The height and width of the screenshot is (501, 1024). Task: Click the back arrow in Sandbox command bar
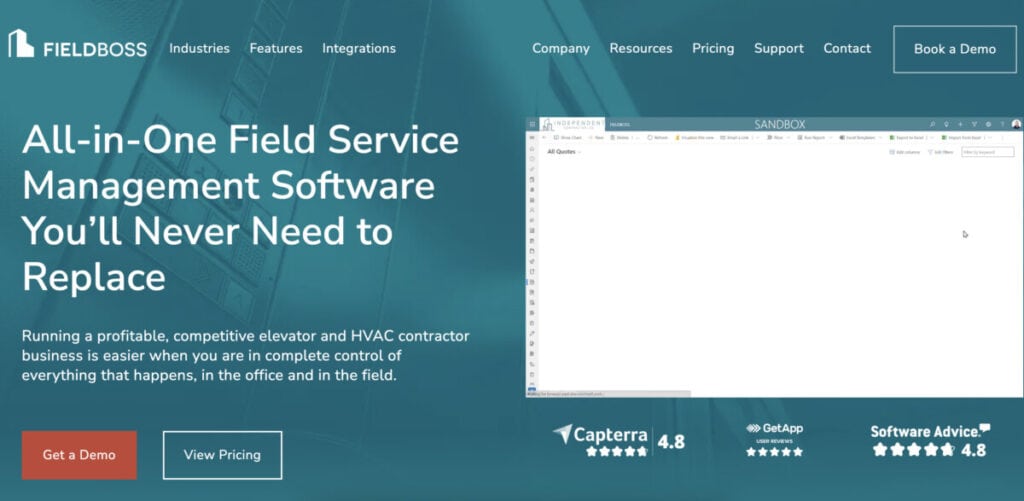(x=544, y=137)
